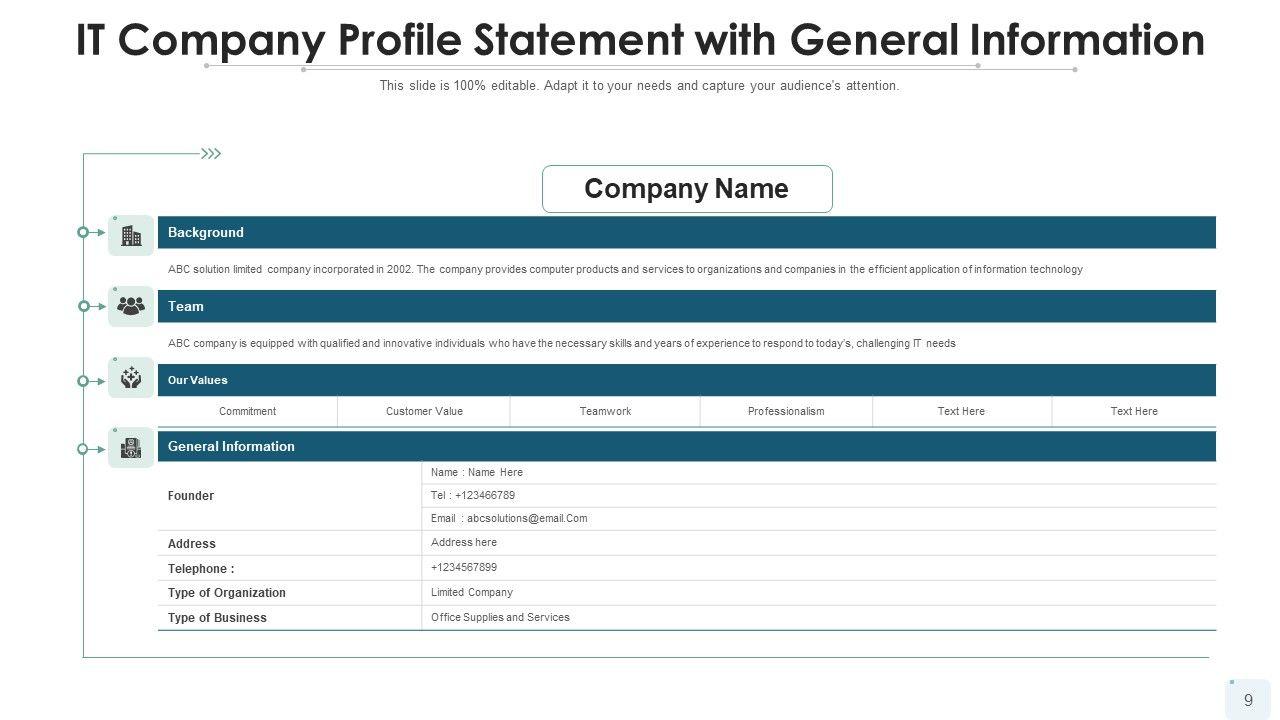Click the Our Values hands icon
This screenshot has height=720, width=1280.
coord(131,378)
